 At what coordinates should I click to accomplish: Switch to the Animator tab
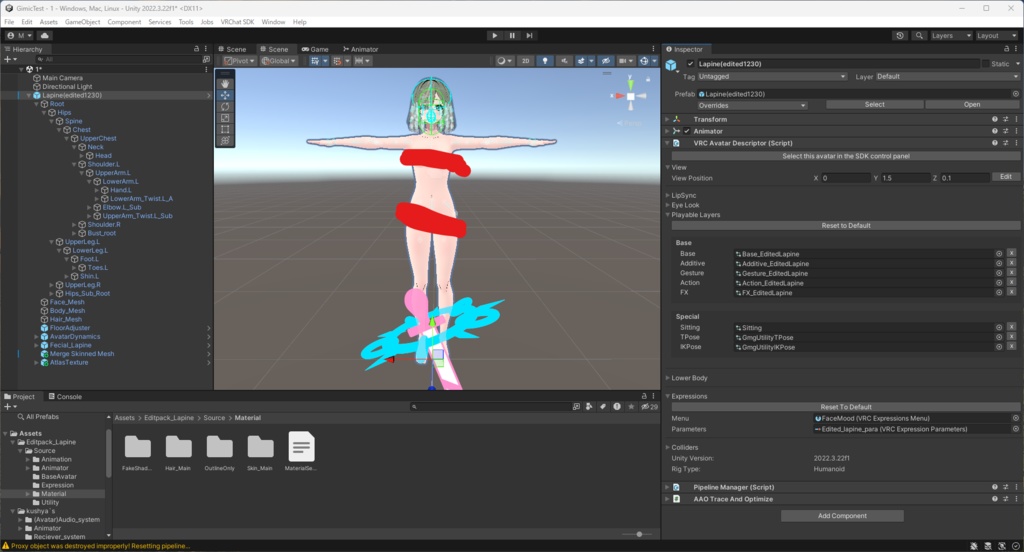(360, 49)
